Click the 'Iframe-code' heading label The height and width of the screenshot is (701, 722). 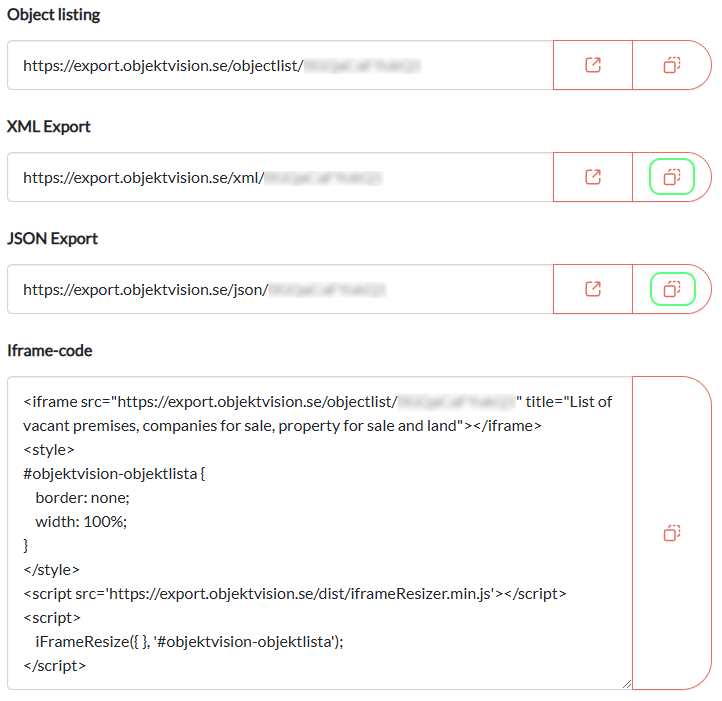pyautogui.click(x=49, y=351)
